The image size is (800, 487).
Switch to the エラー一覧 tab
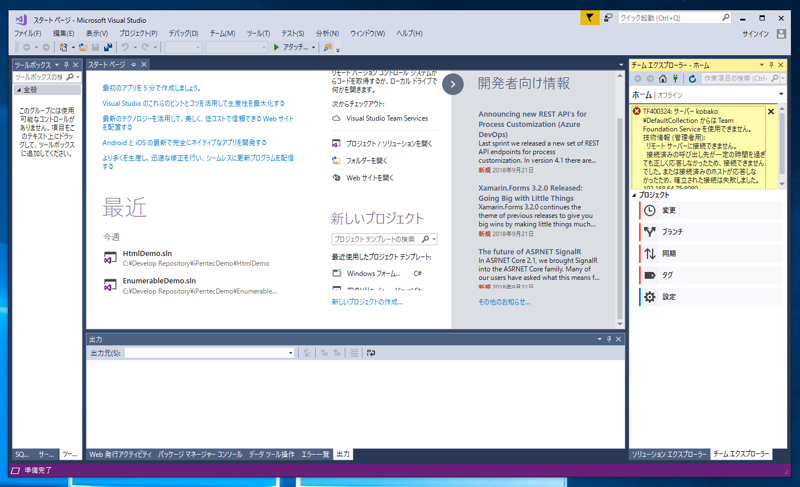(315, 454)
